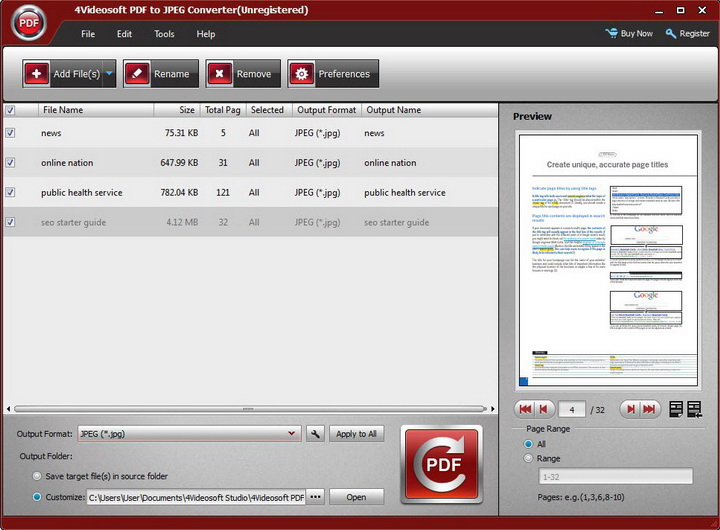Click the preview page thumbnail
Image resolution: width=720 pixels, height=530 pixels.
(x=608, y=260)
